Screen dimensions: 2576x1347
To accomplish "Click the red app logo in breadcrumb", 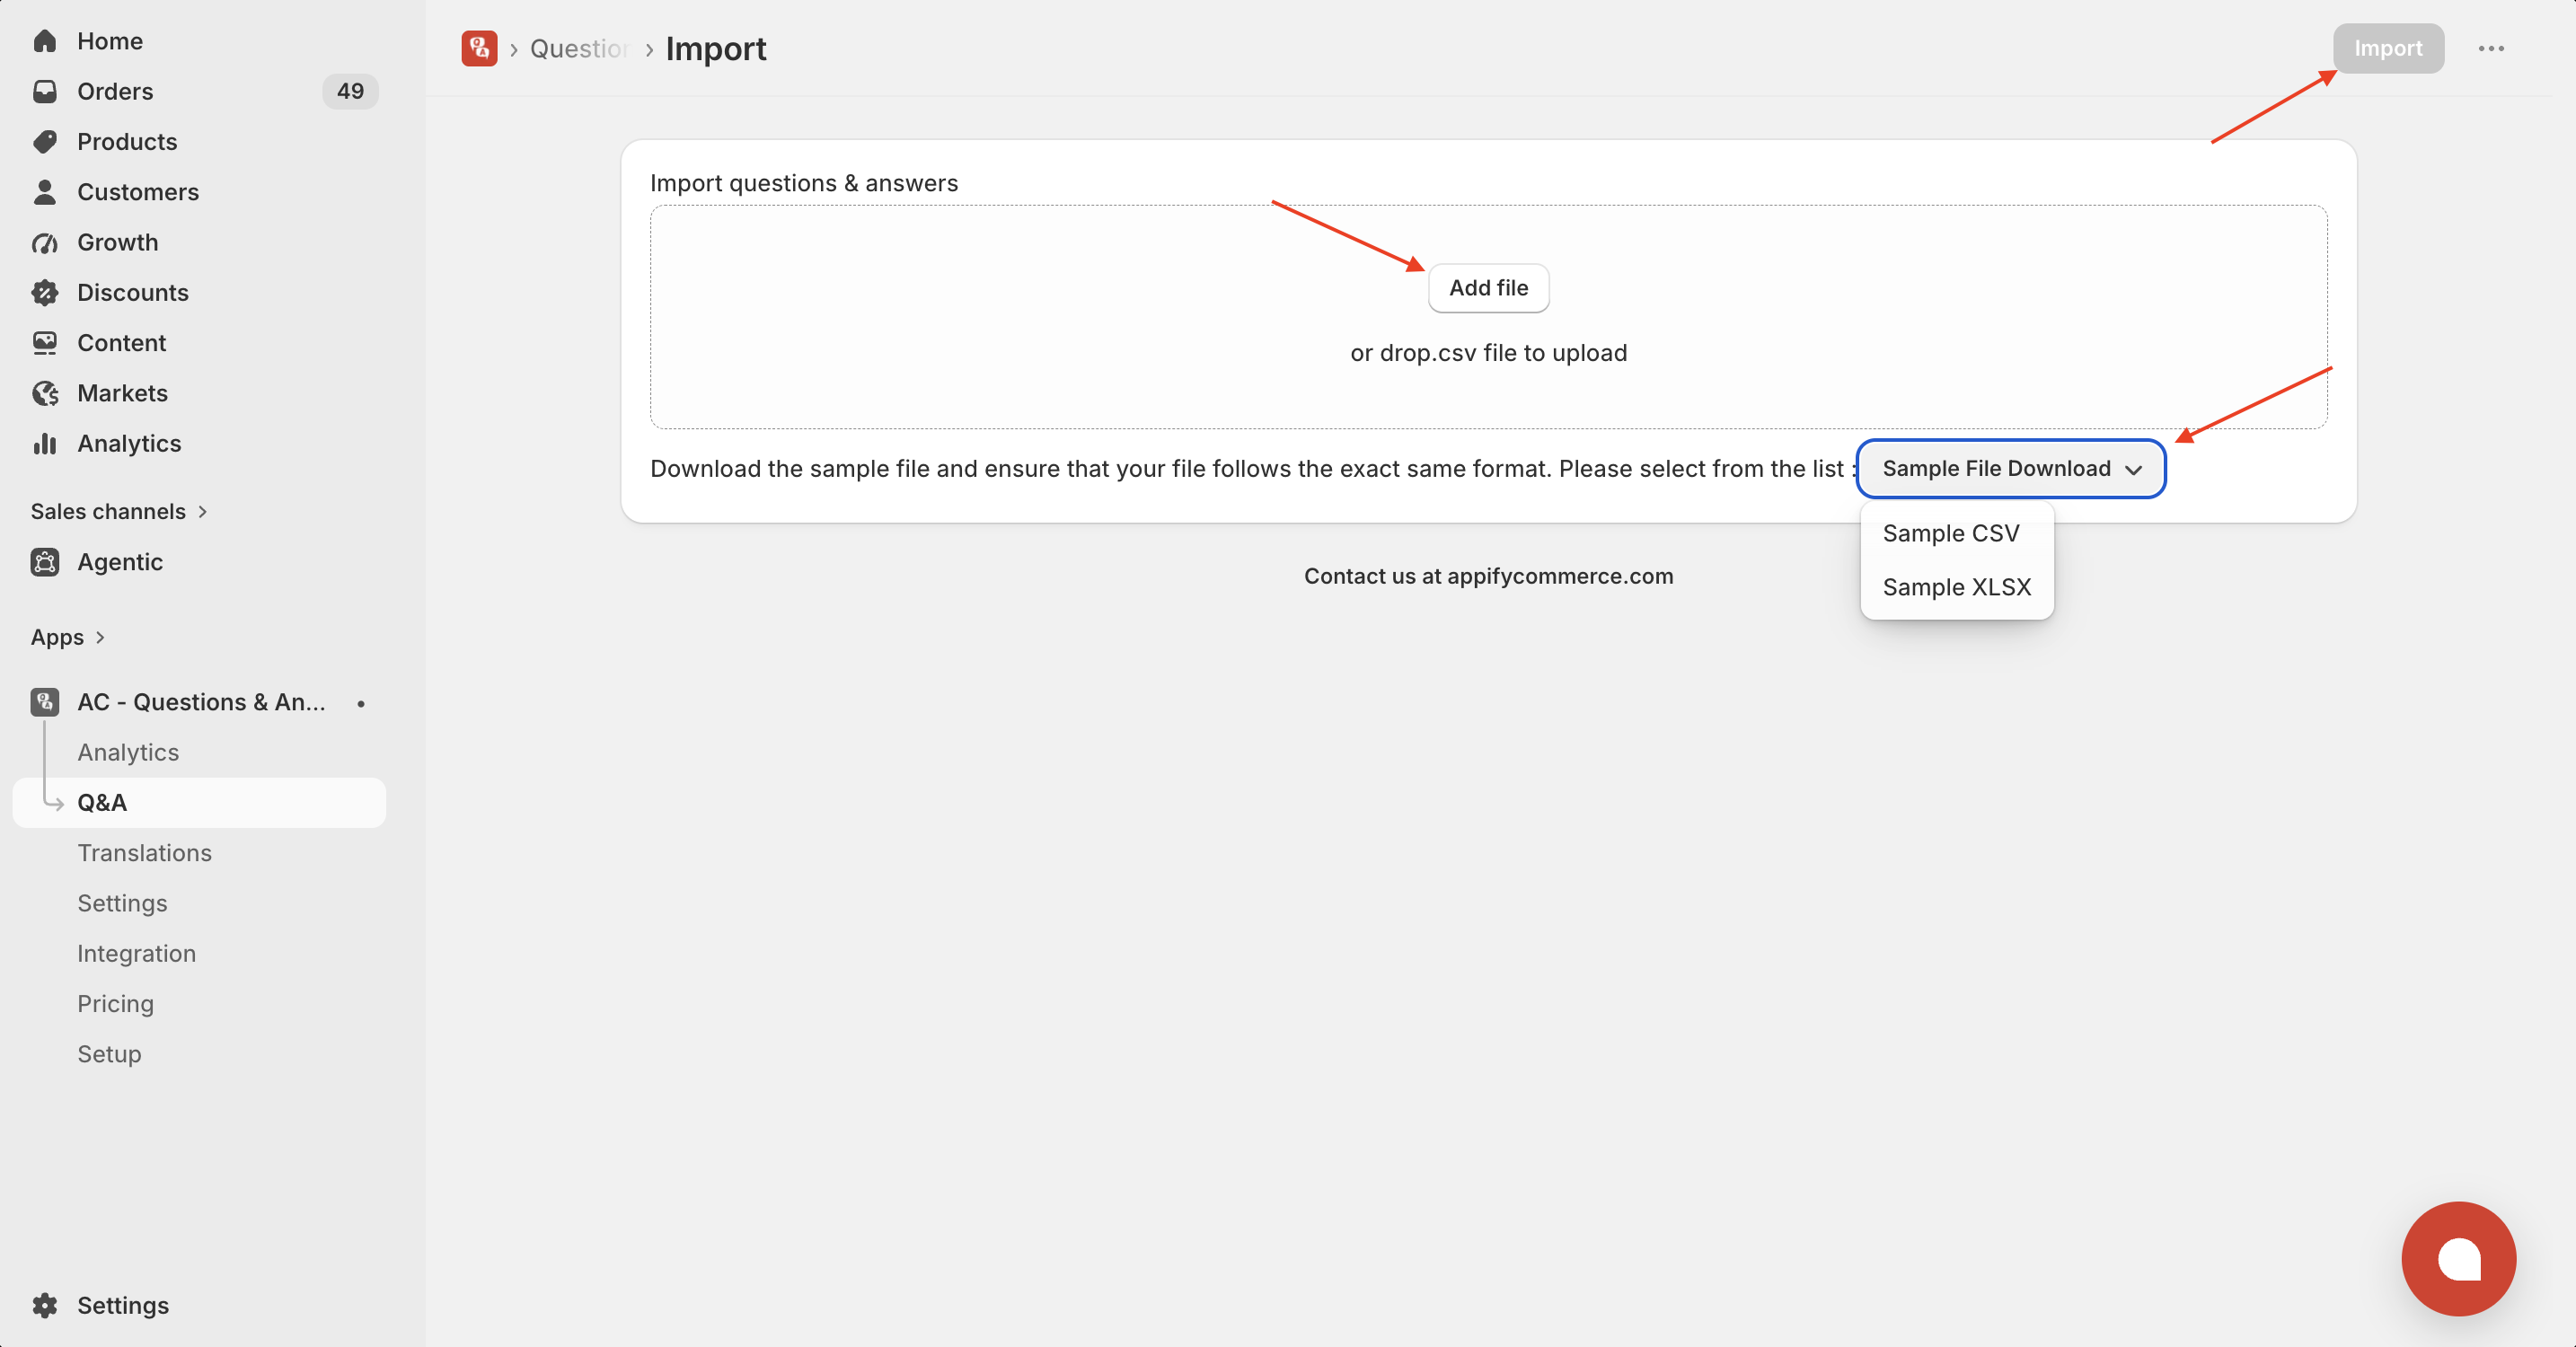I will [479, 48].
